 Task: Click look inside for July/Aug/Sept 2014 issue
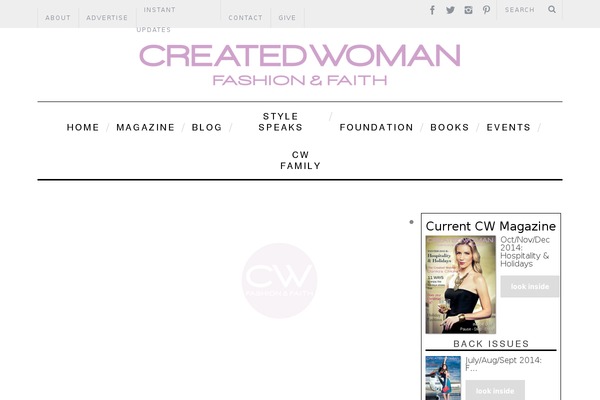(495, 390)
